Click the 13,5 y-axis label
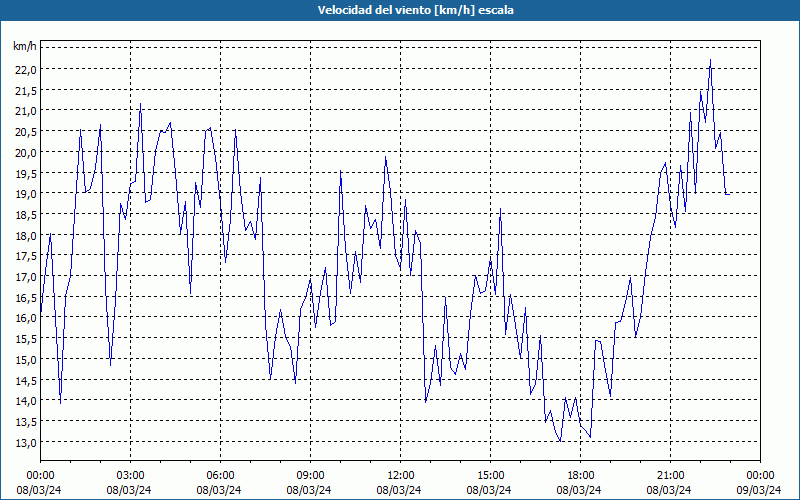Viewport: 800px width, 500px height. (x=26, y=422)
